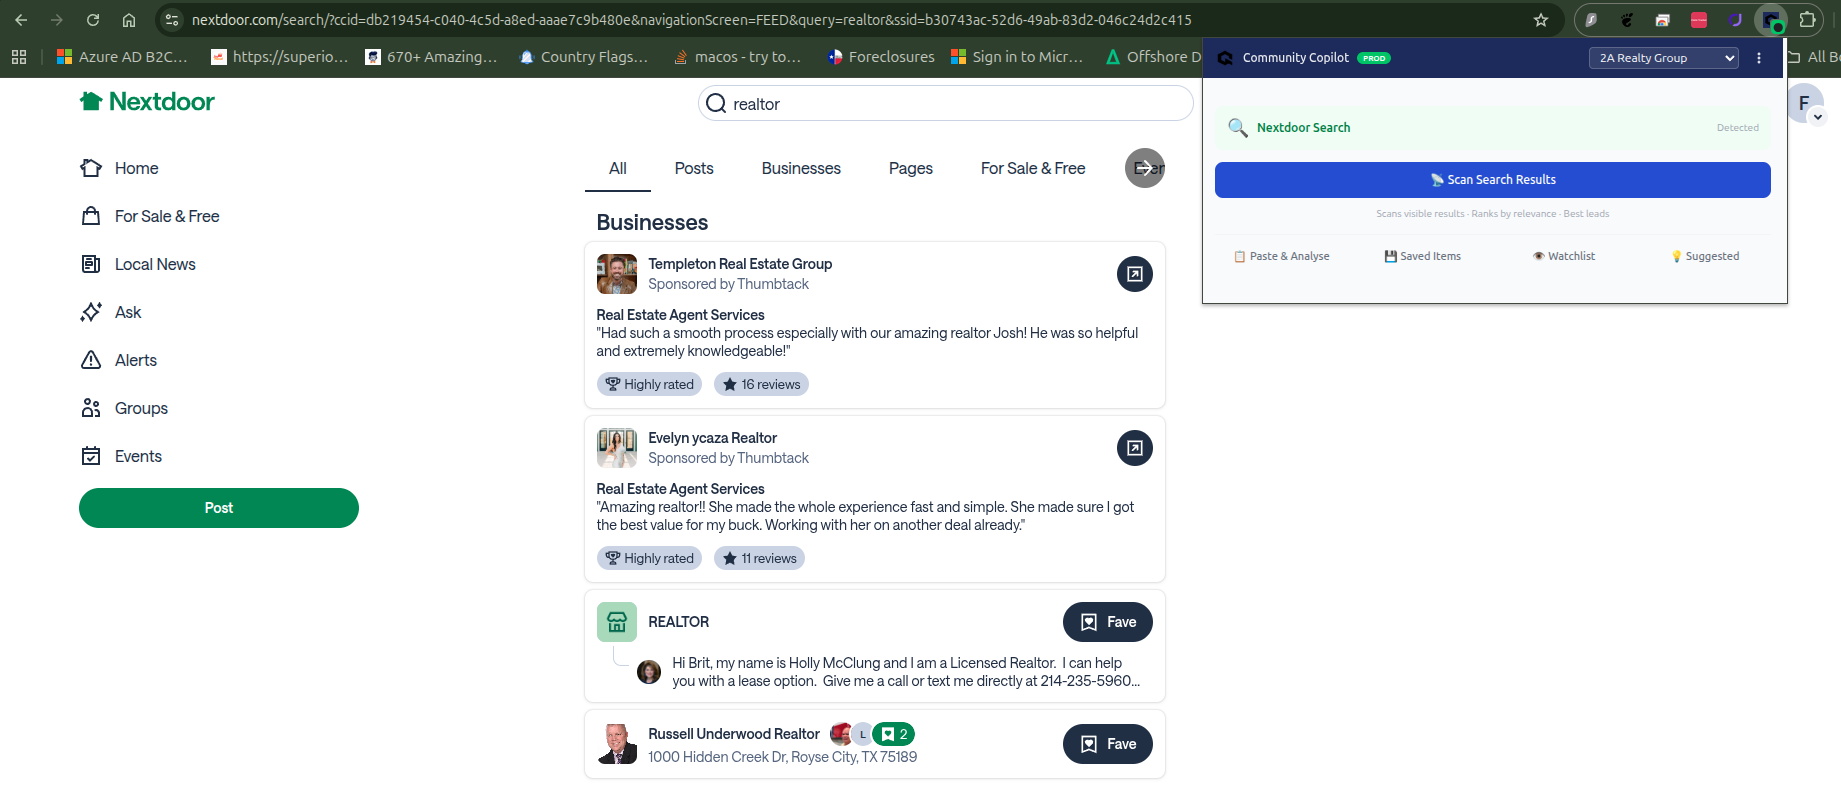The image size is (1841, 794).
Task: Open Alerts in the sidebar
Action: coord(119,360)
